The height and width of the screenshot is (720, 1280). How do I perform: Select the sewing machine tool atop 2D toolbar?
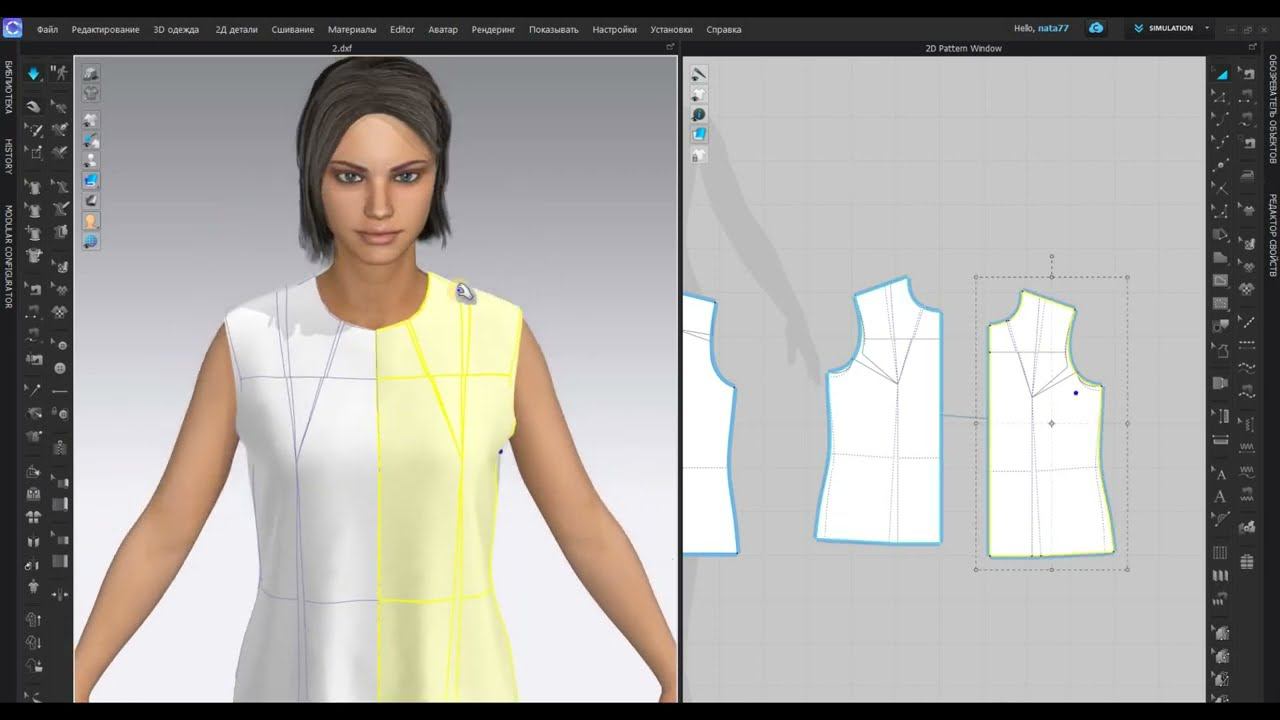pos(1247,73)
